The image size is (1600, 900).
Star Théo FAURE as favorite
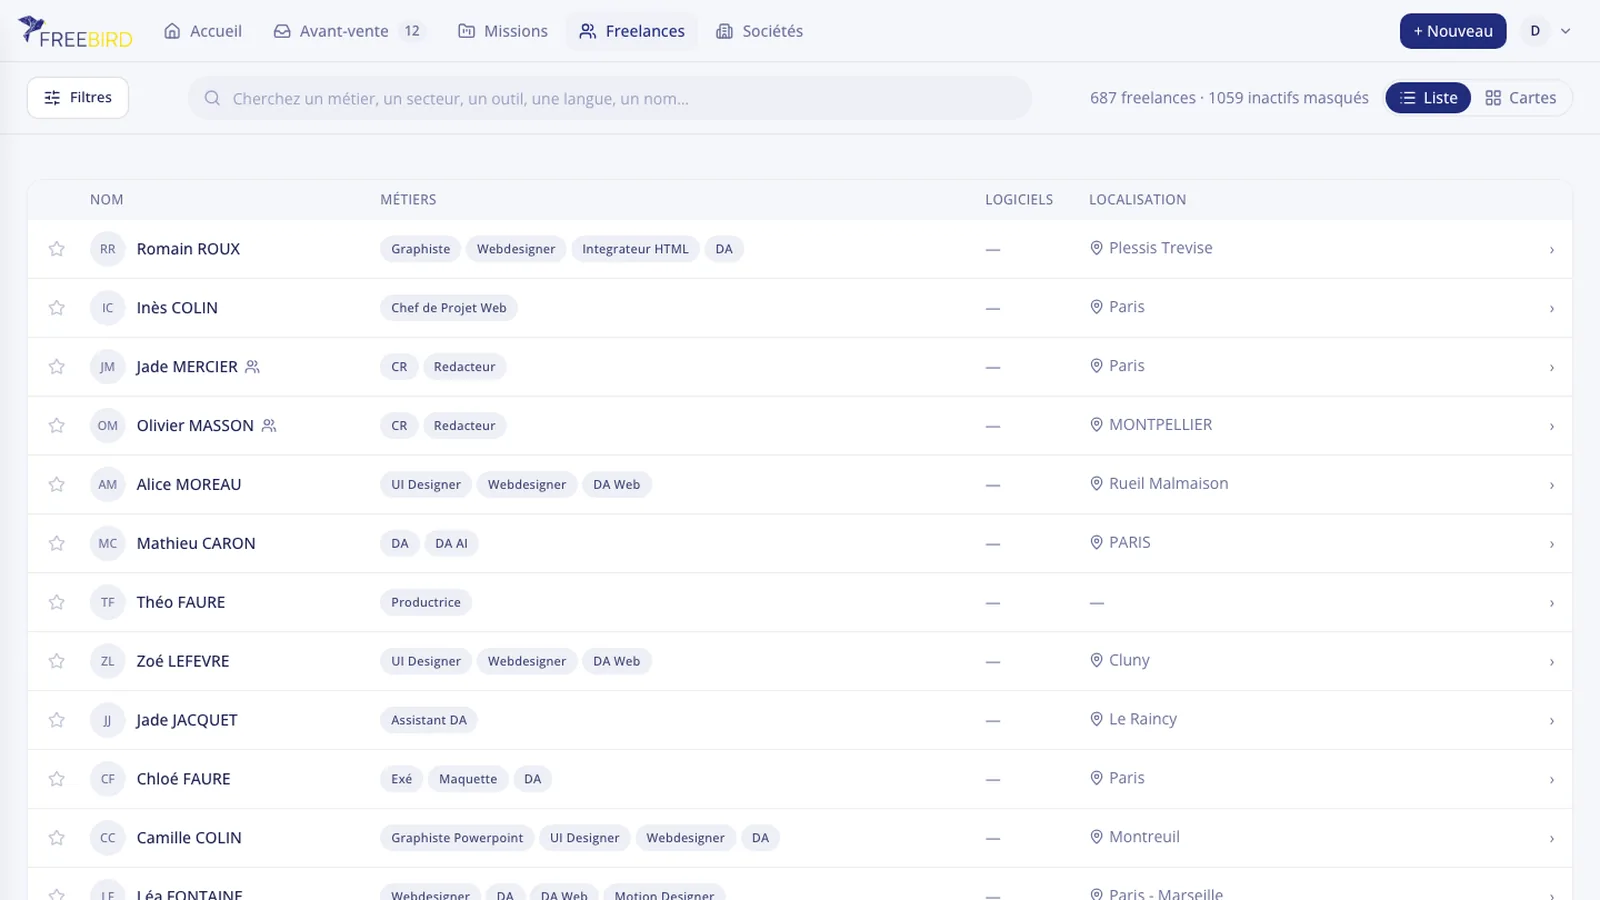pos(57,603)
